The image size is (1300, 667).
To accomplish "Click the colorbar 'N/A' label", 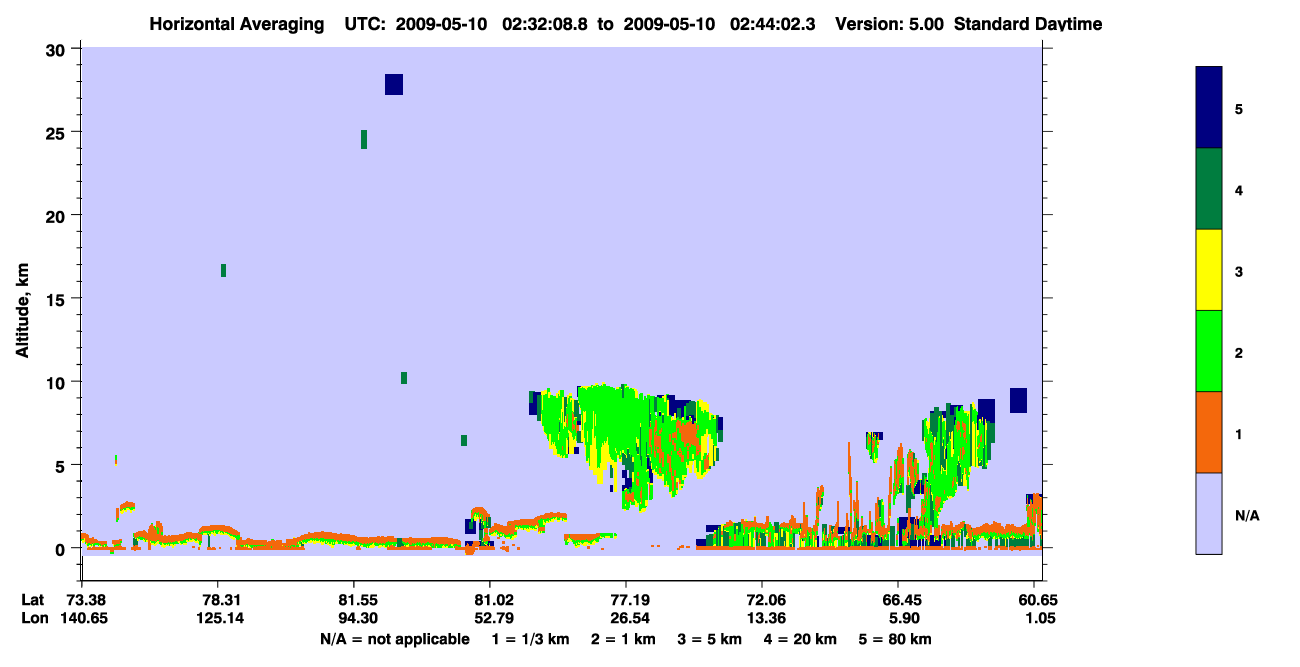I will (x=1246, y=516).
